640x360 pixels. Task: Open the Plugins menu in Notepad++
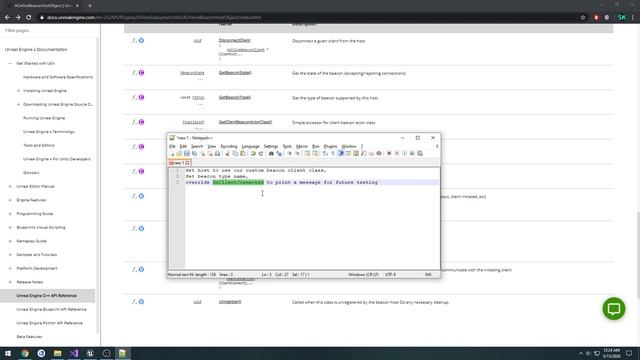click(331, 146)
